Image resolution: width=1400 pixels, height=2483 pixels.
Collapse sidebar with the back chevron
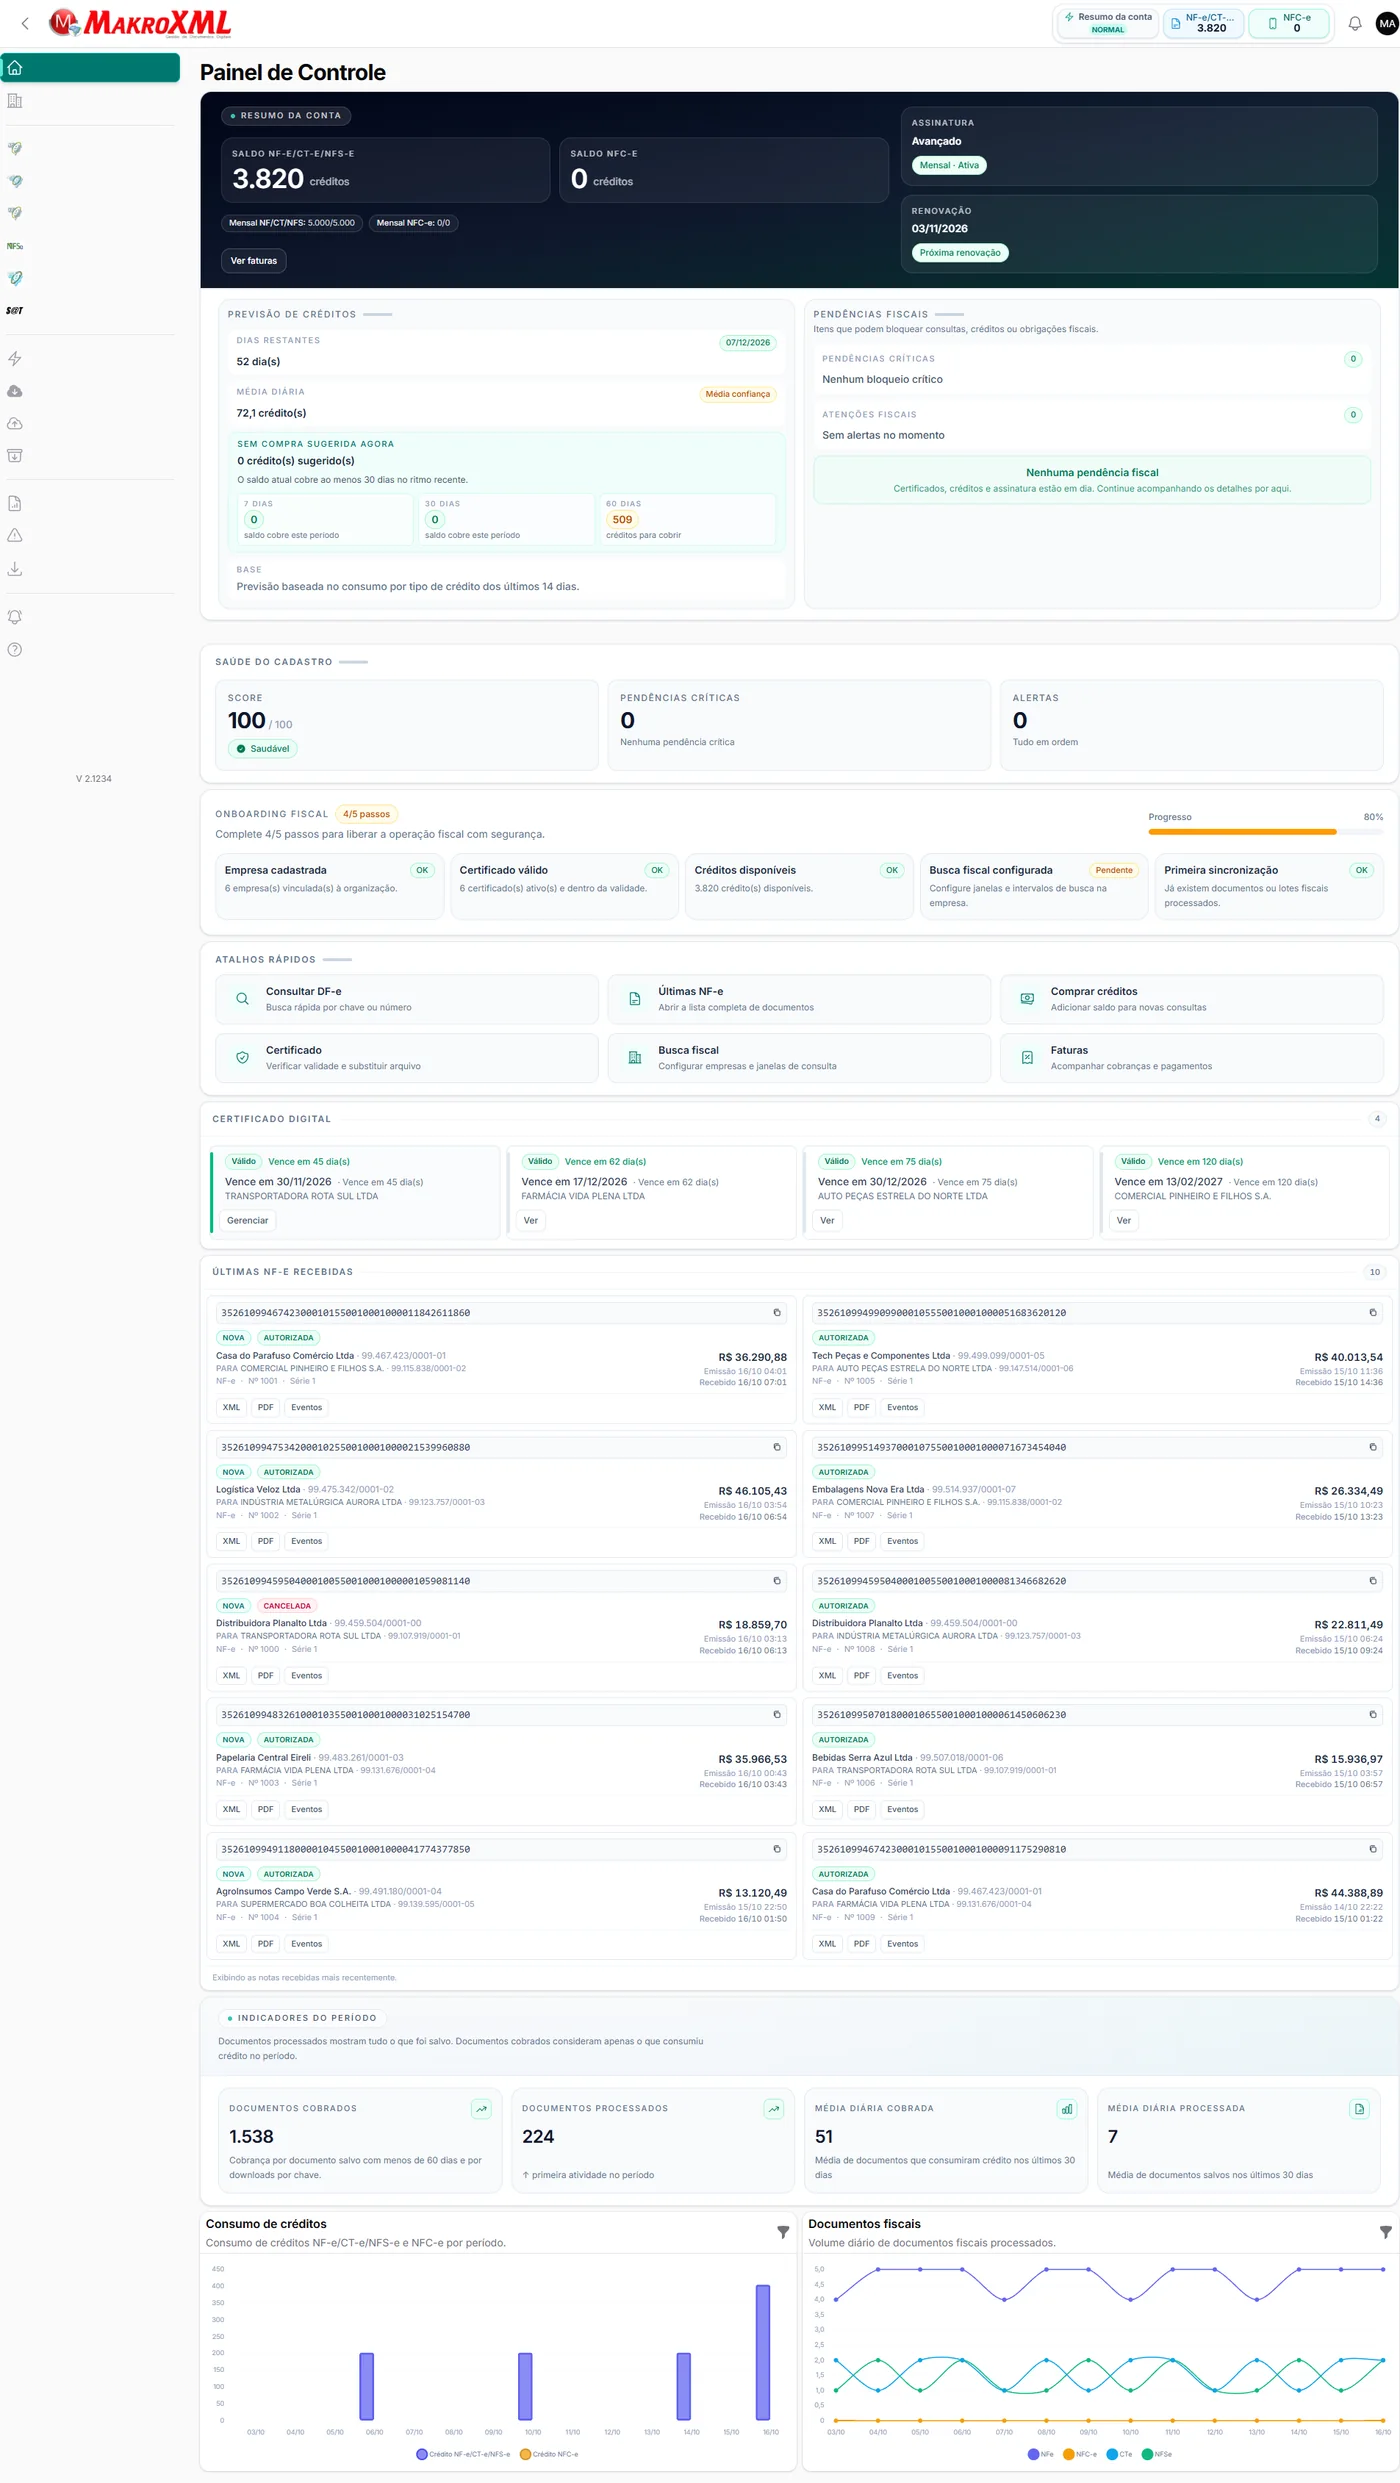point(25,23)
